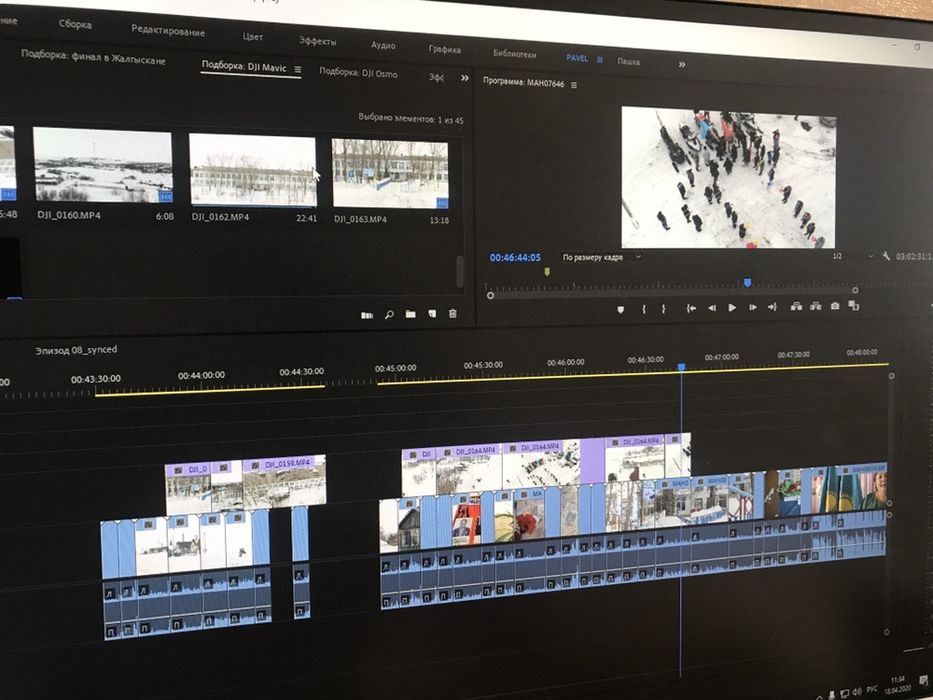The image size is (933, 700).
Task: Click the 00:45:00:00 ruler mark
Action: 395,368
